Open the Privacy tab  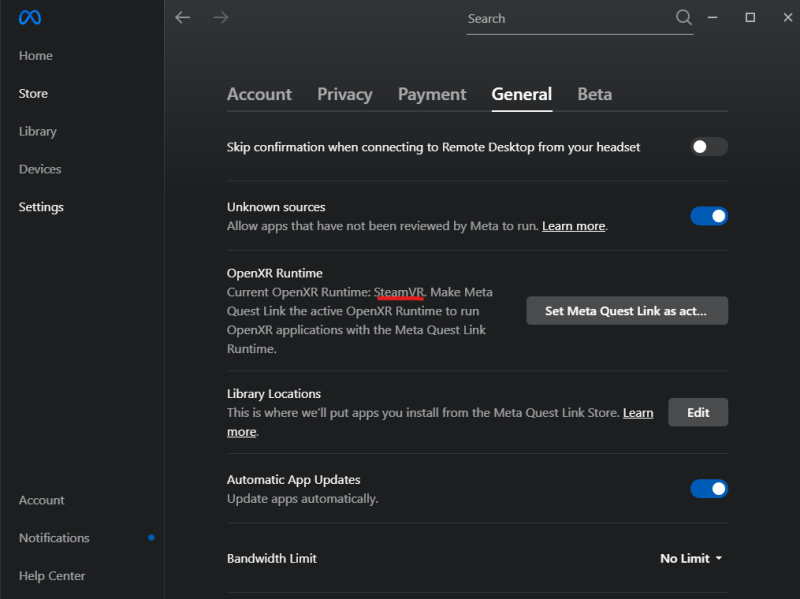(344, 94)
